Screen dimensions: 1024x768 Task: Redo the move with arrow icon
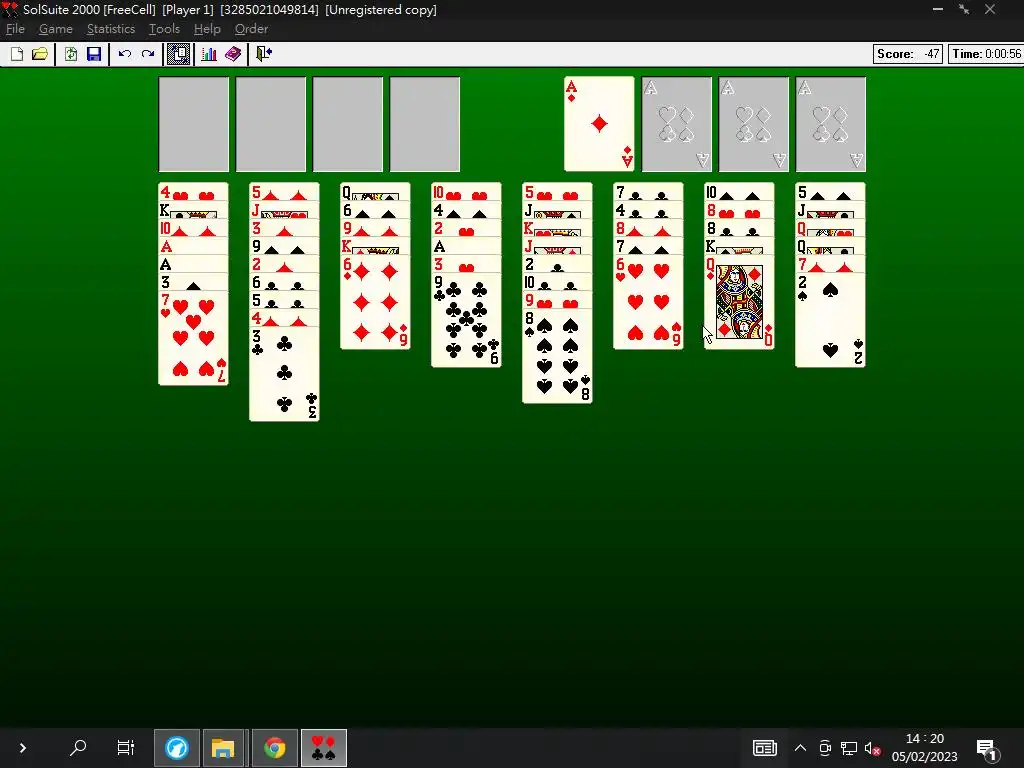click(148, 54)
